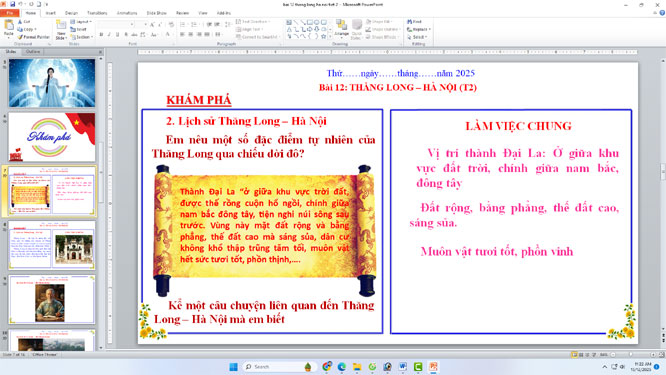Click the Cut command
The image size is (666, 375).
tap(24, 22)
